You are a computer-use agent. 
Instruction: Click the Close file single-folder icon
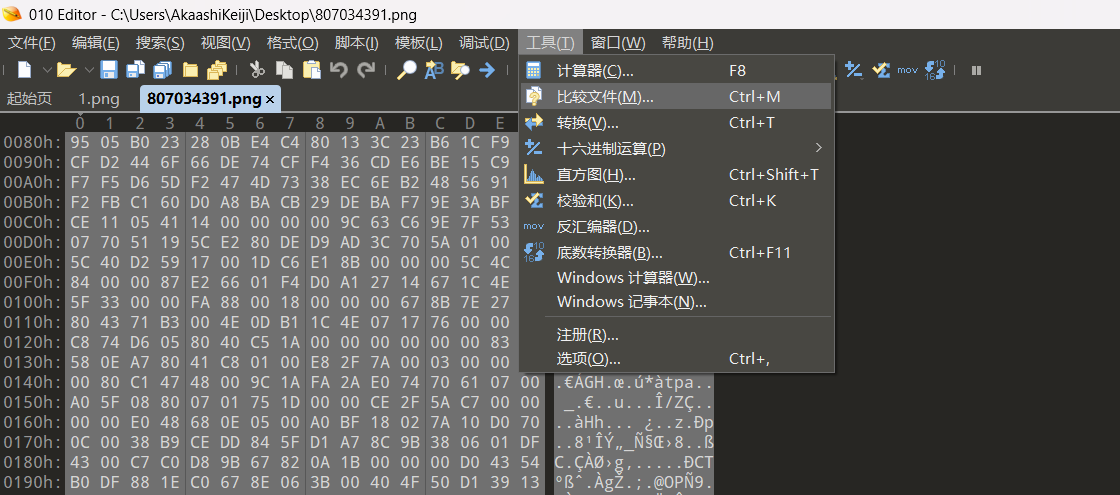(x=190, y=70)
